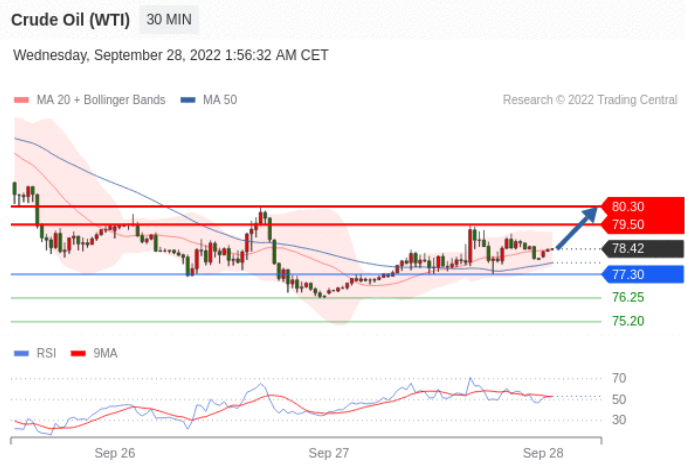Click the MA 20 + Bollinger Bands swatch

(21, 100)
